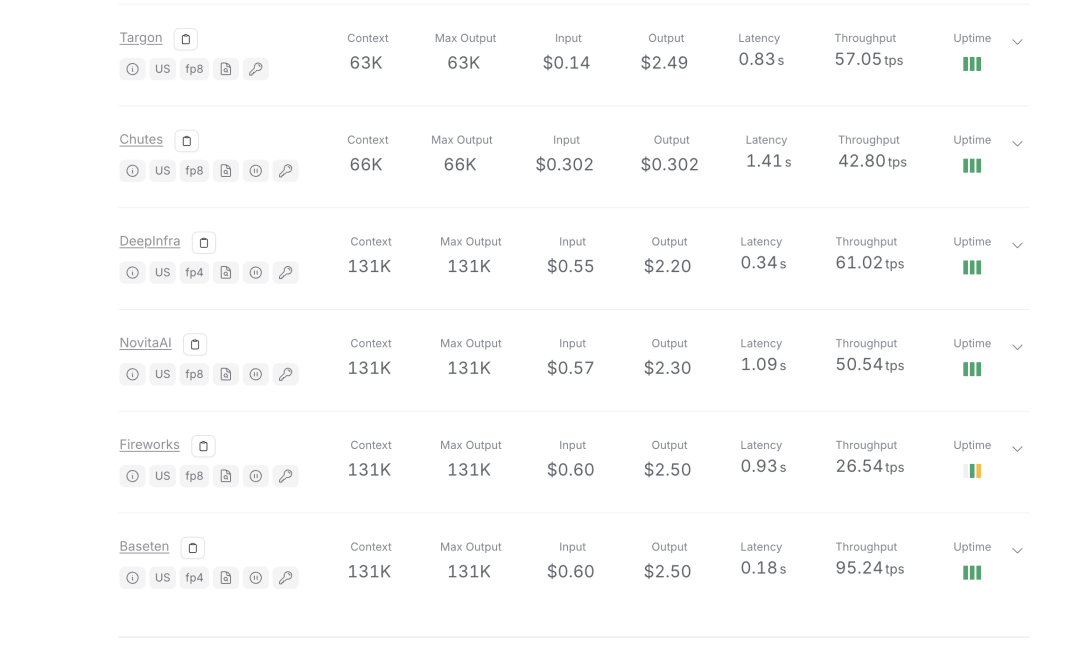1080x645 pixels.
Task: Copy the Fireworks provider name
Action: 203,446
